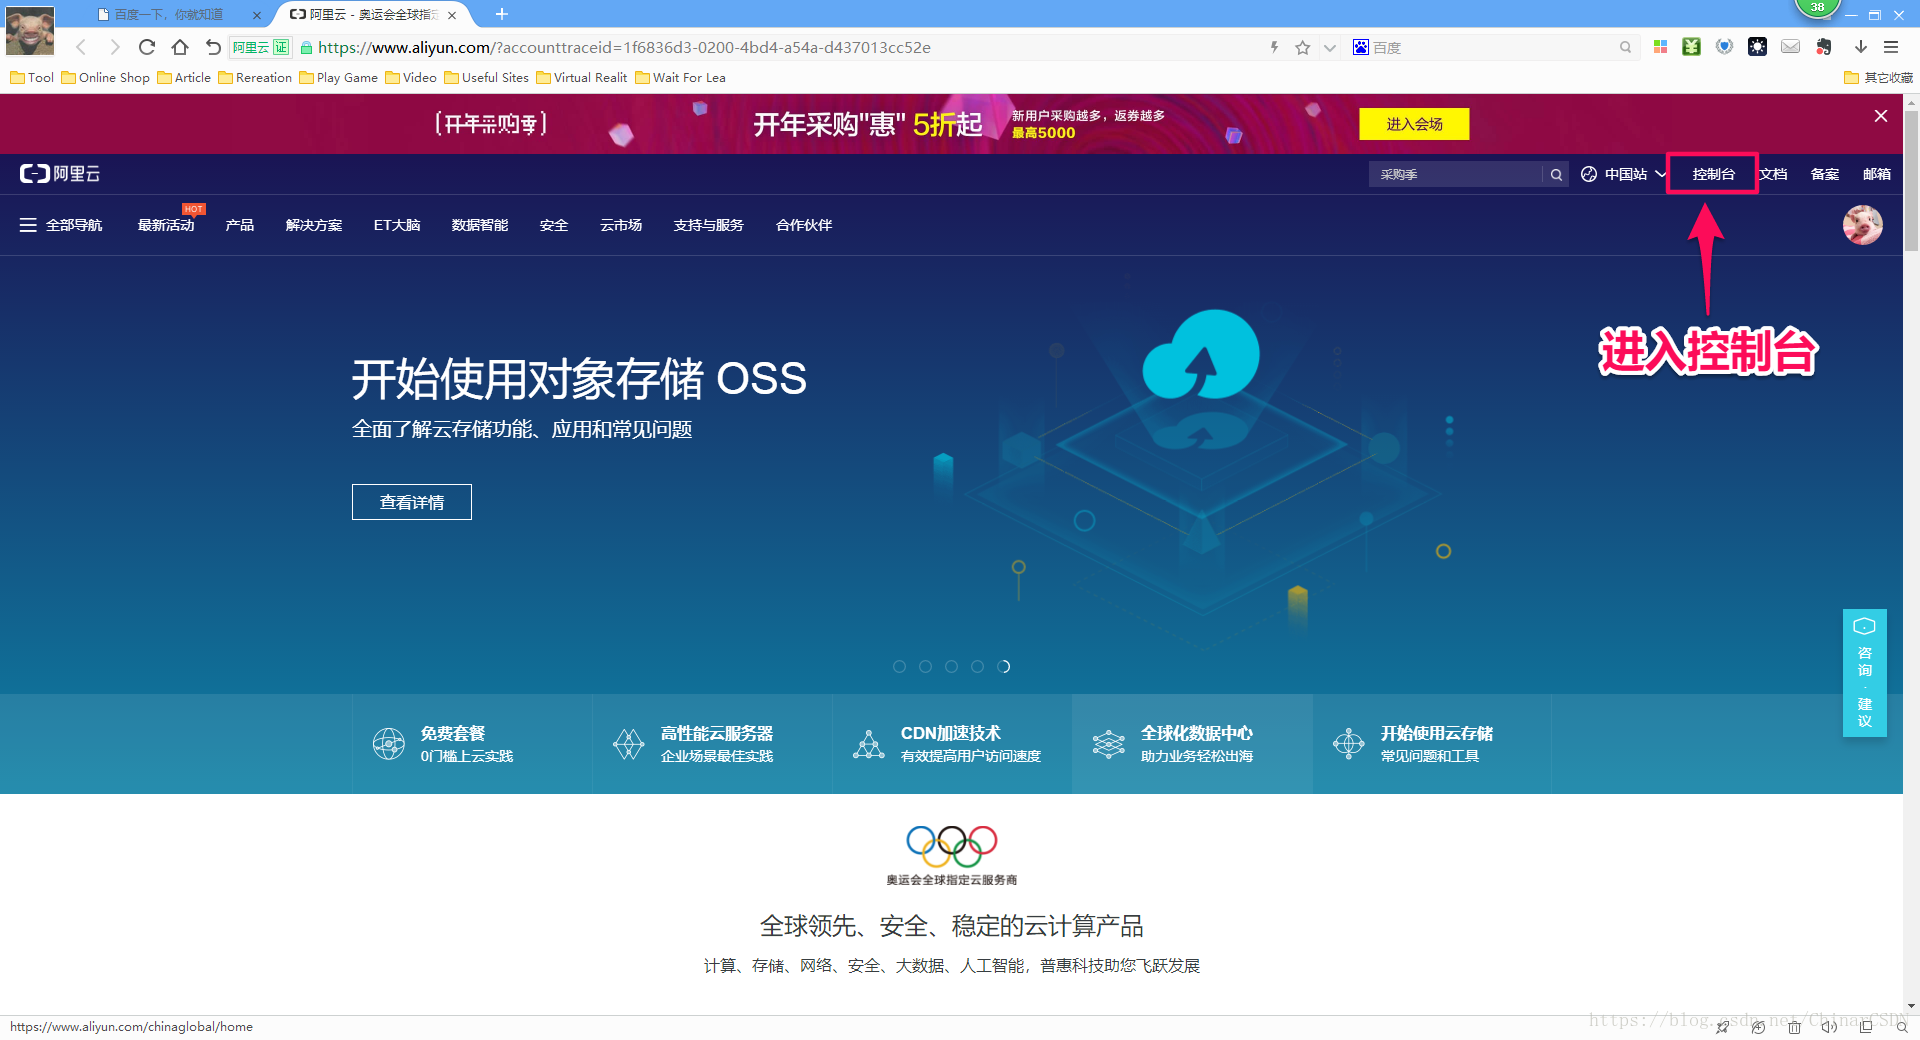Open the browser hamburger menu
Viewport: 1920px width, 1040px height.
(1891, 47)
